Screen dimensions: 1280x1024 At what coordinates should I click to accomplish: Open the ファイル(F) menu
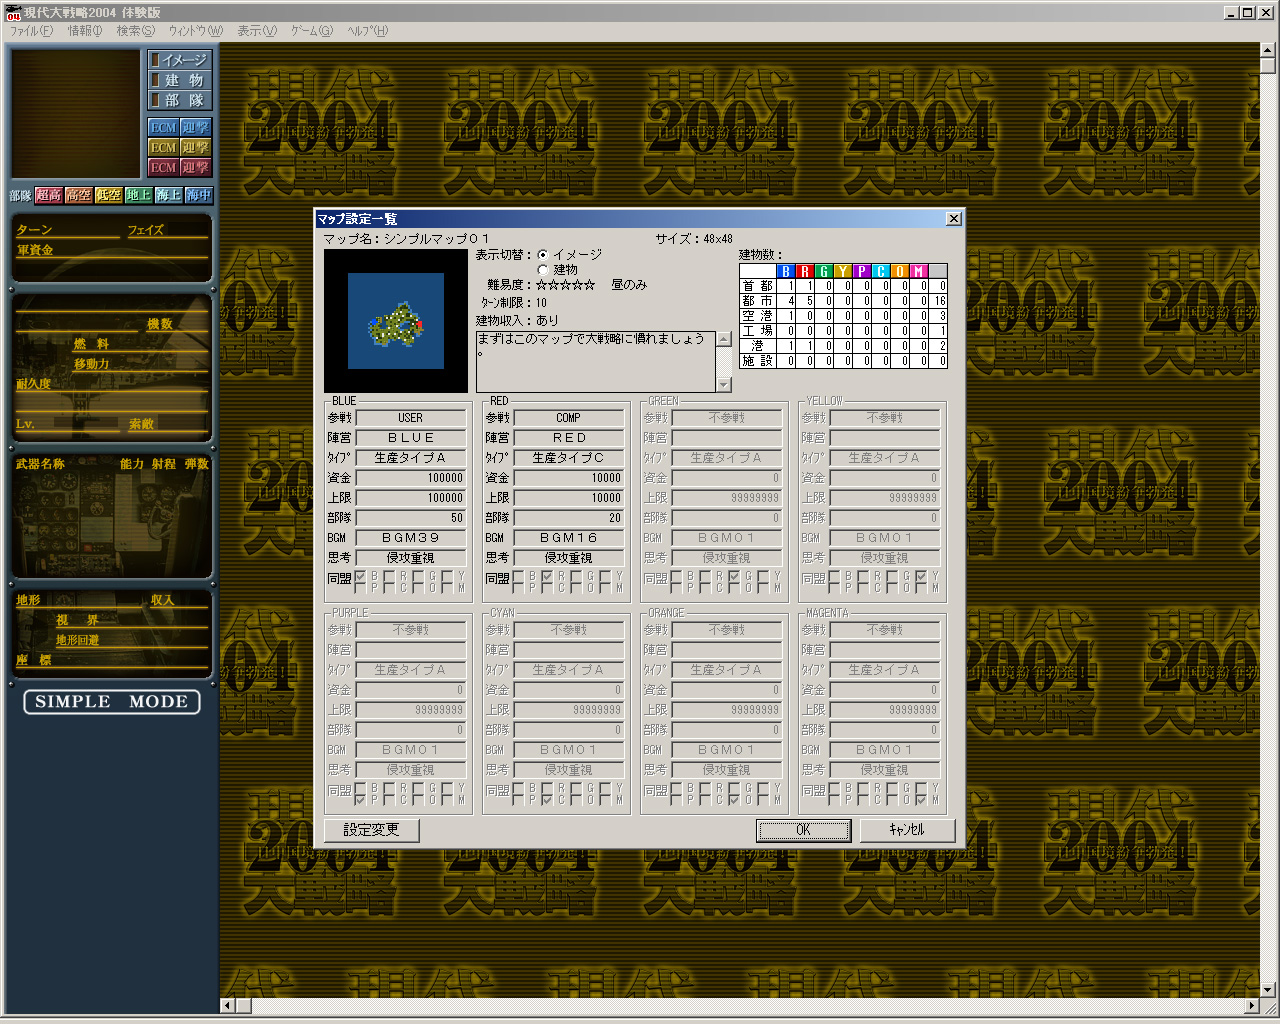pyautogui.click(x=32, y=31)
